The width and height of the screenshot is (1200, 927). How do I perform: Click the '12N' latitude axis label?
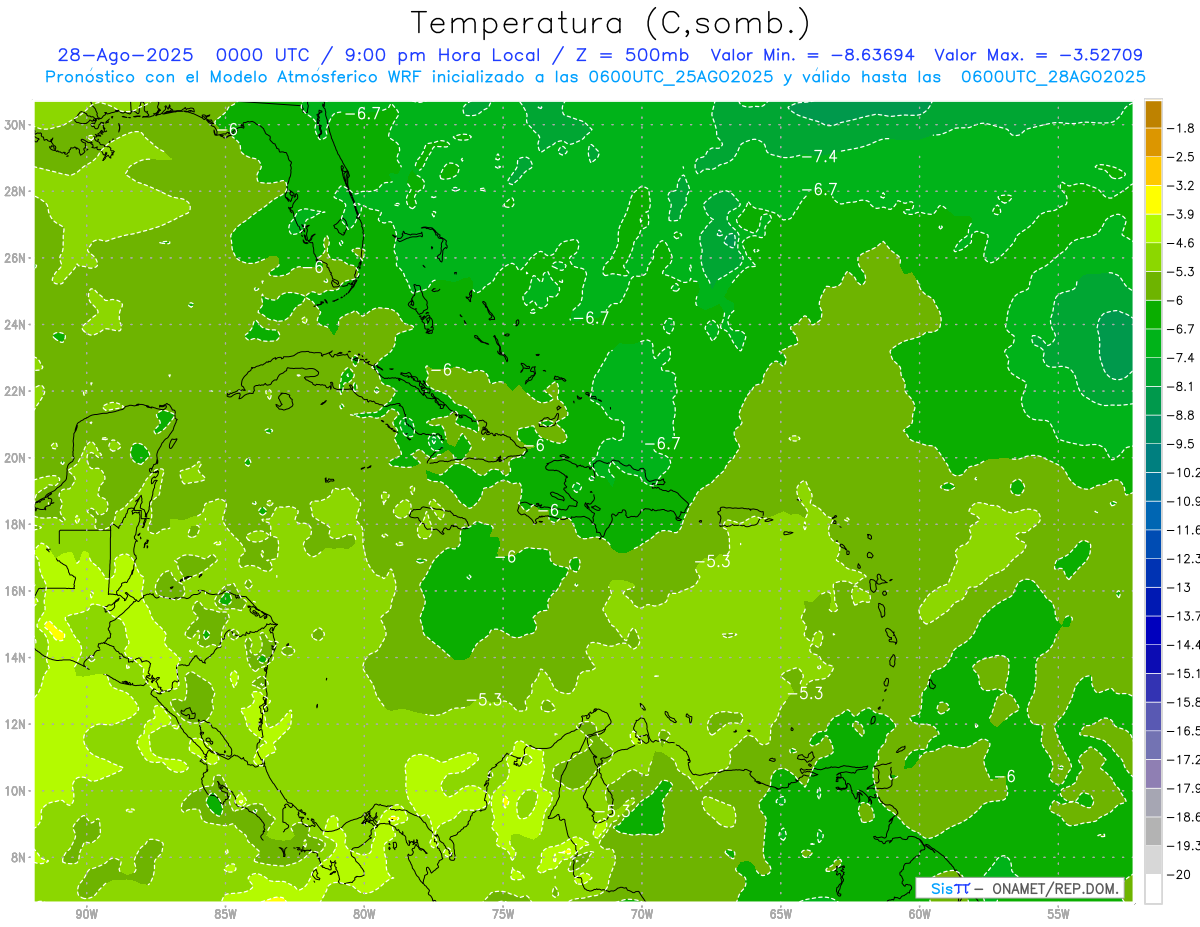click(x=15, y=724)
